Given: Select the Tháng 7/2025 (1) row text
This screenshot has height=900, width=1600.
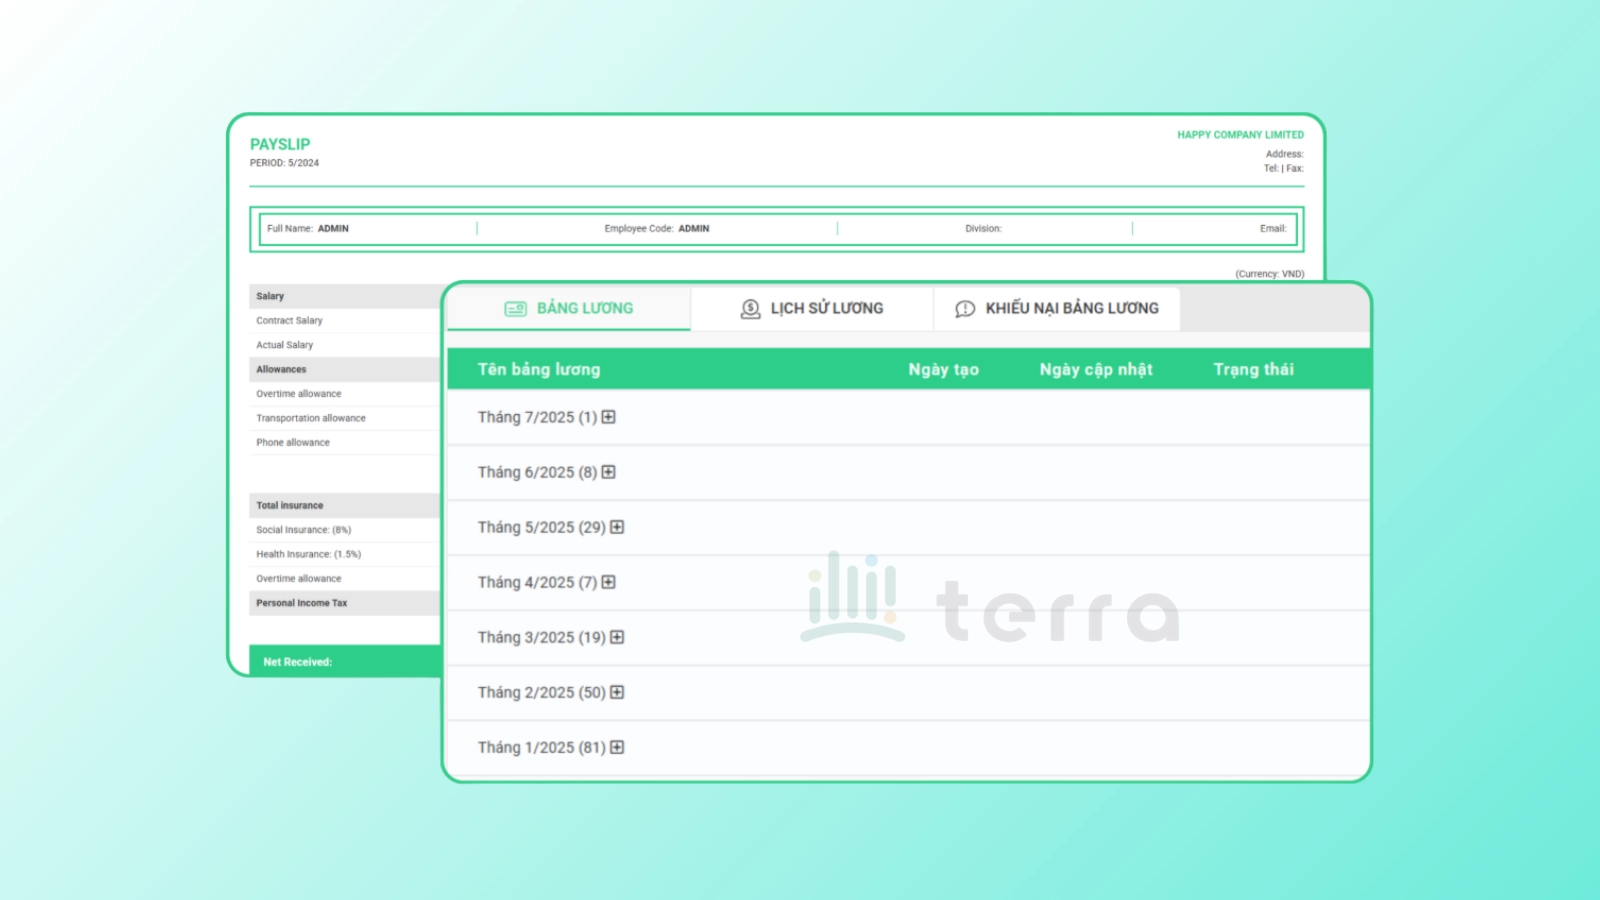Looking at the screenshot, I should point(537,417).
